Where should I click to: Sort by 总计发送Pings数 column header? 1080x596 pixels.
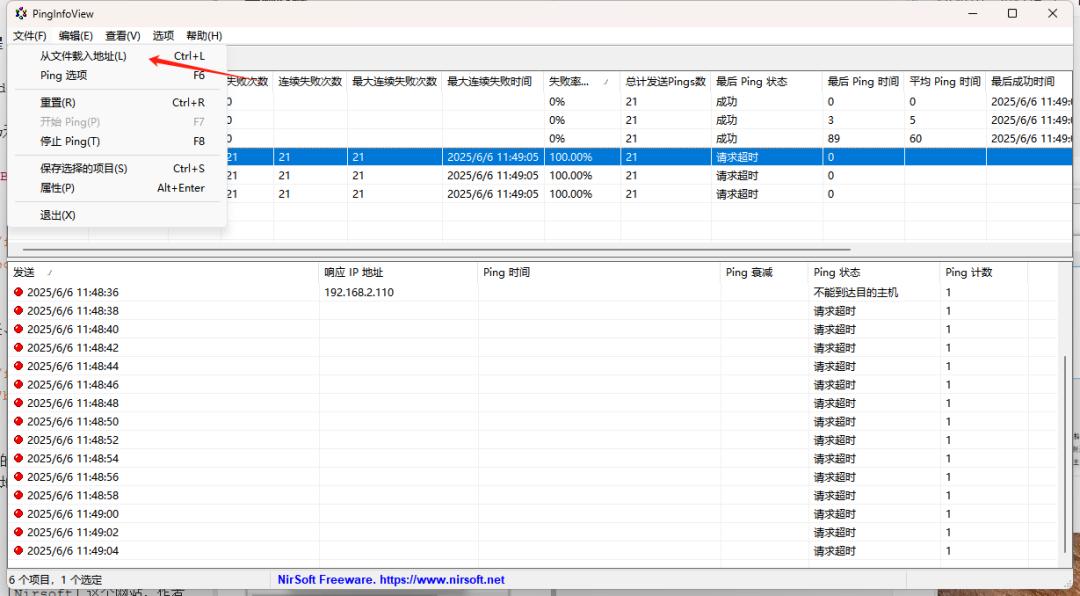[665, 81]
